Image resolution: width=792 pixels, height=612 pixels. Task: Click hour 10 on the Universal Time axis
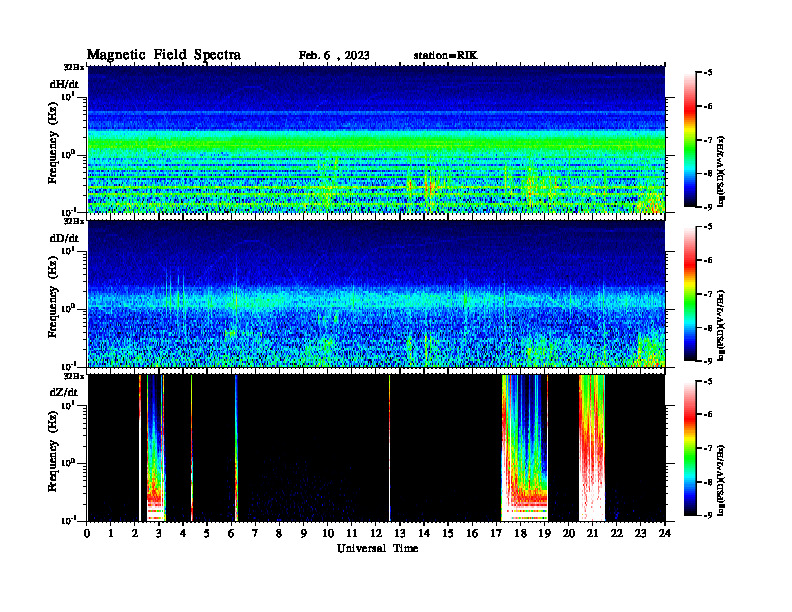pyautogui.click(x=328, y=533)
